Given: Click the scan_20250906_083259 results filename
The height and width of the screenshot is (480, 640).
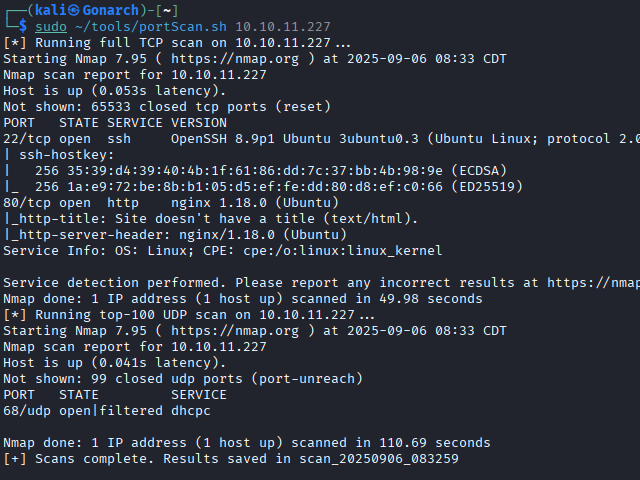Looking at the screenshot, I should (x=379, y=459).
